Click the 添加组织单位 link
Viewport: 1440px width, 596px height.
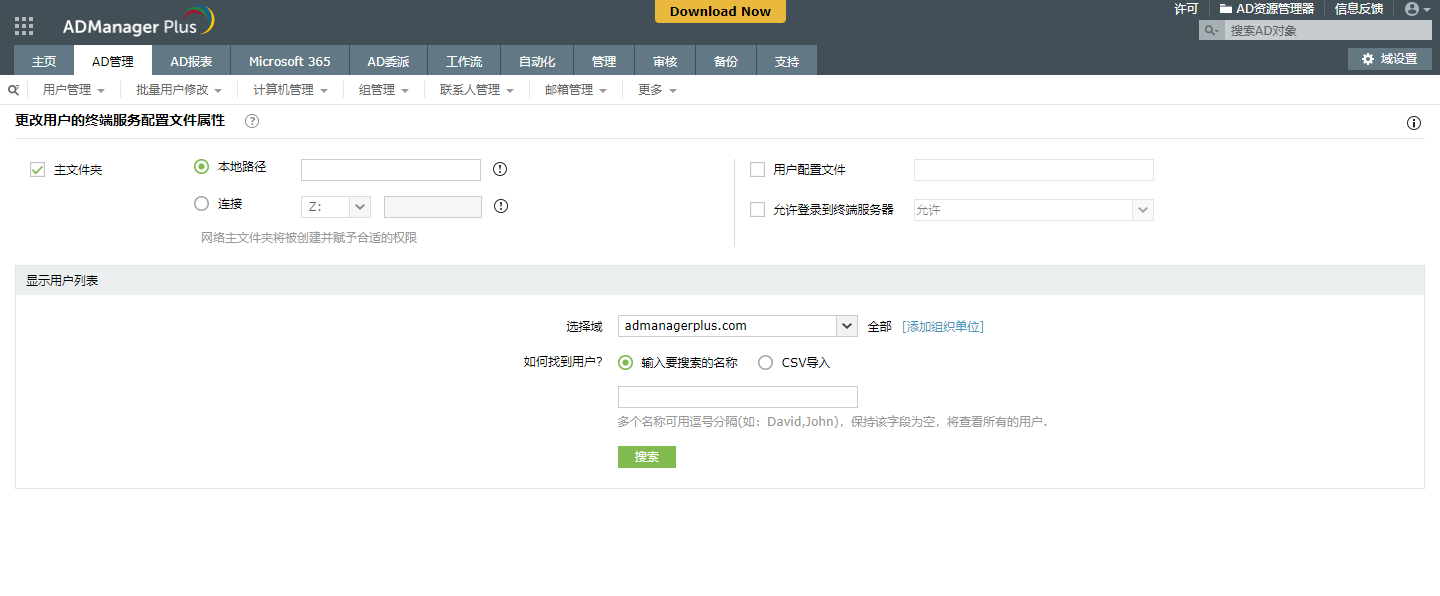pyautogui.click(x=943, y=326)
